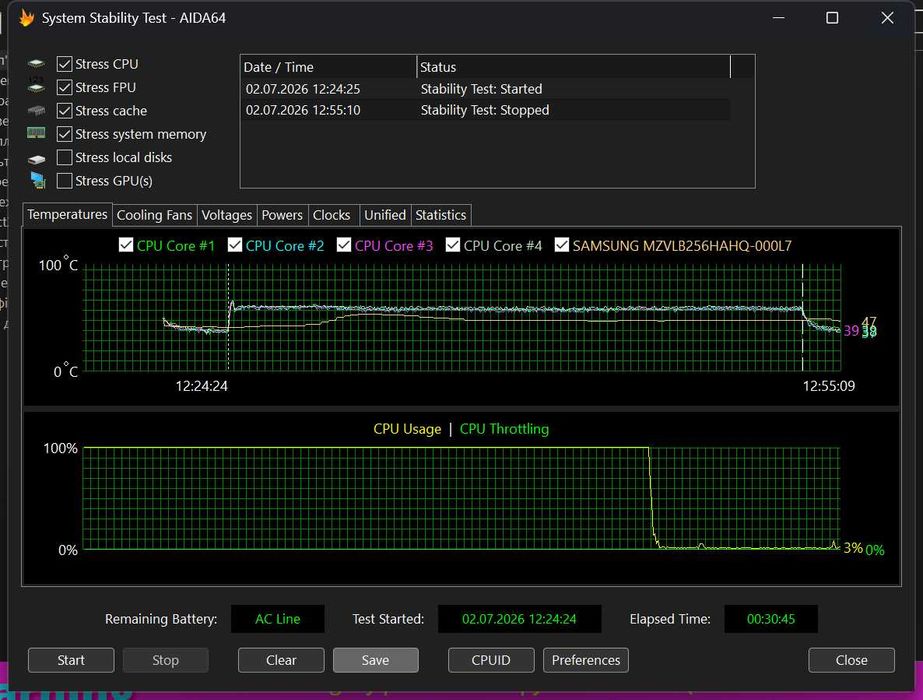Click the Elapsed Time value 00:30:45
This screenshot has height=700, width=923.
click(771, 619)
